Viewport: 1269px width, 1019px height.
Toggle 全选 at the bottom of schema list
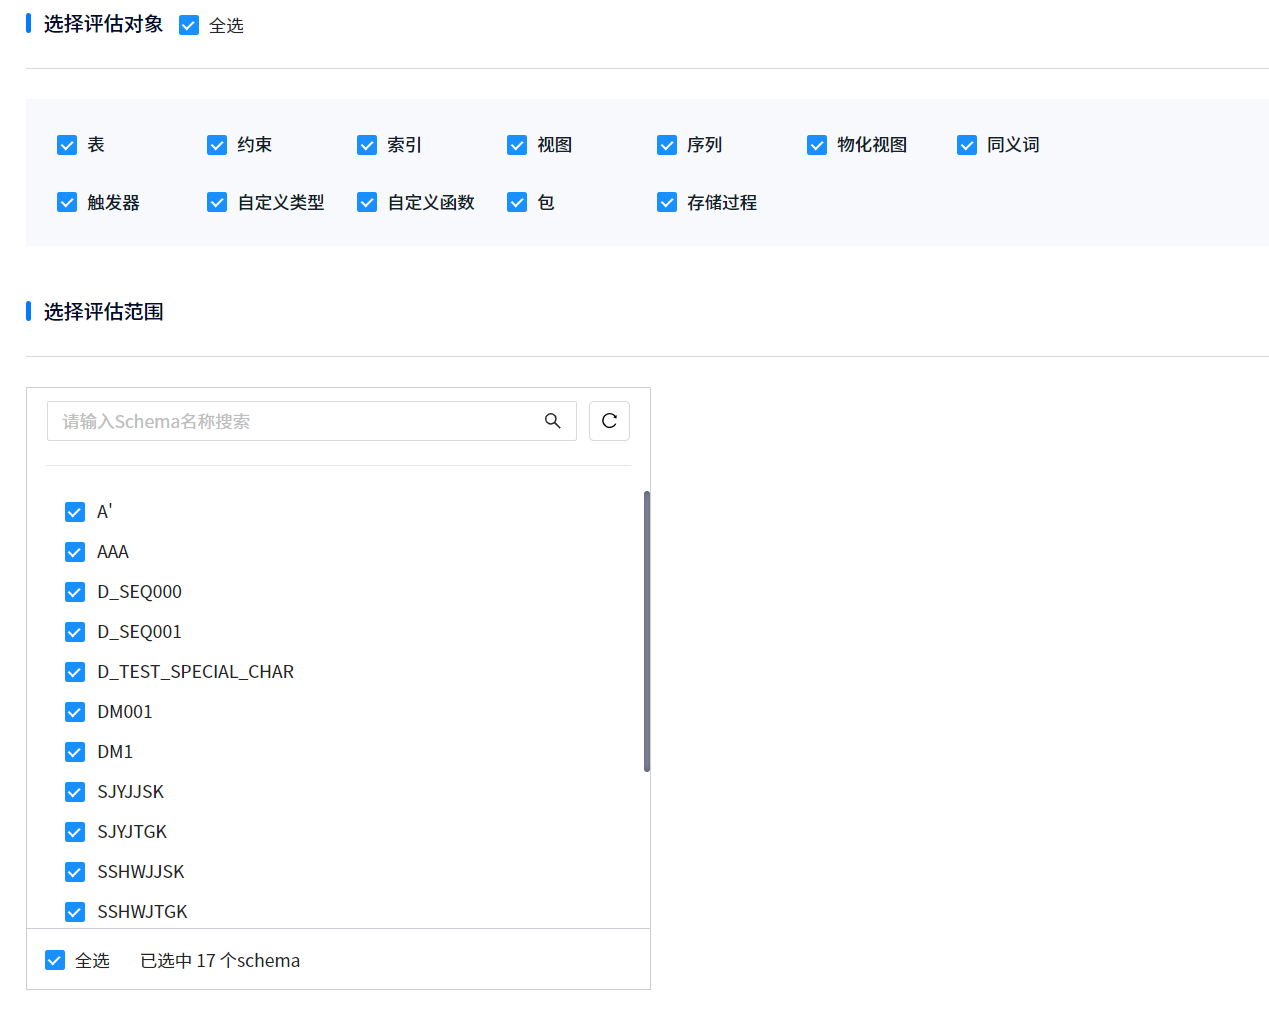click(x=55, y=960)
